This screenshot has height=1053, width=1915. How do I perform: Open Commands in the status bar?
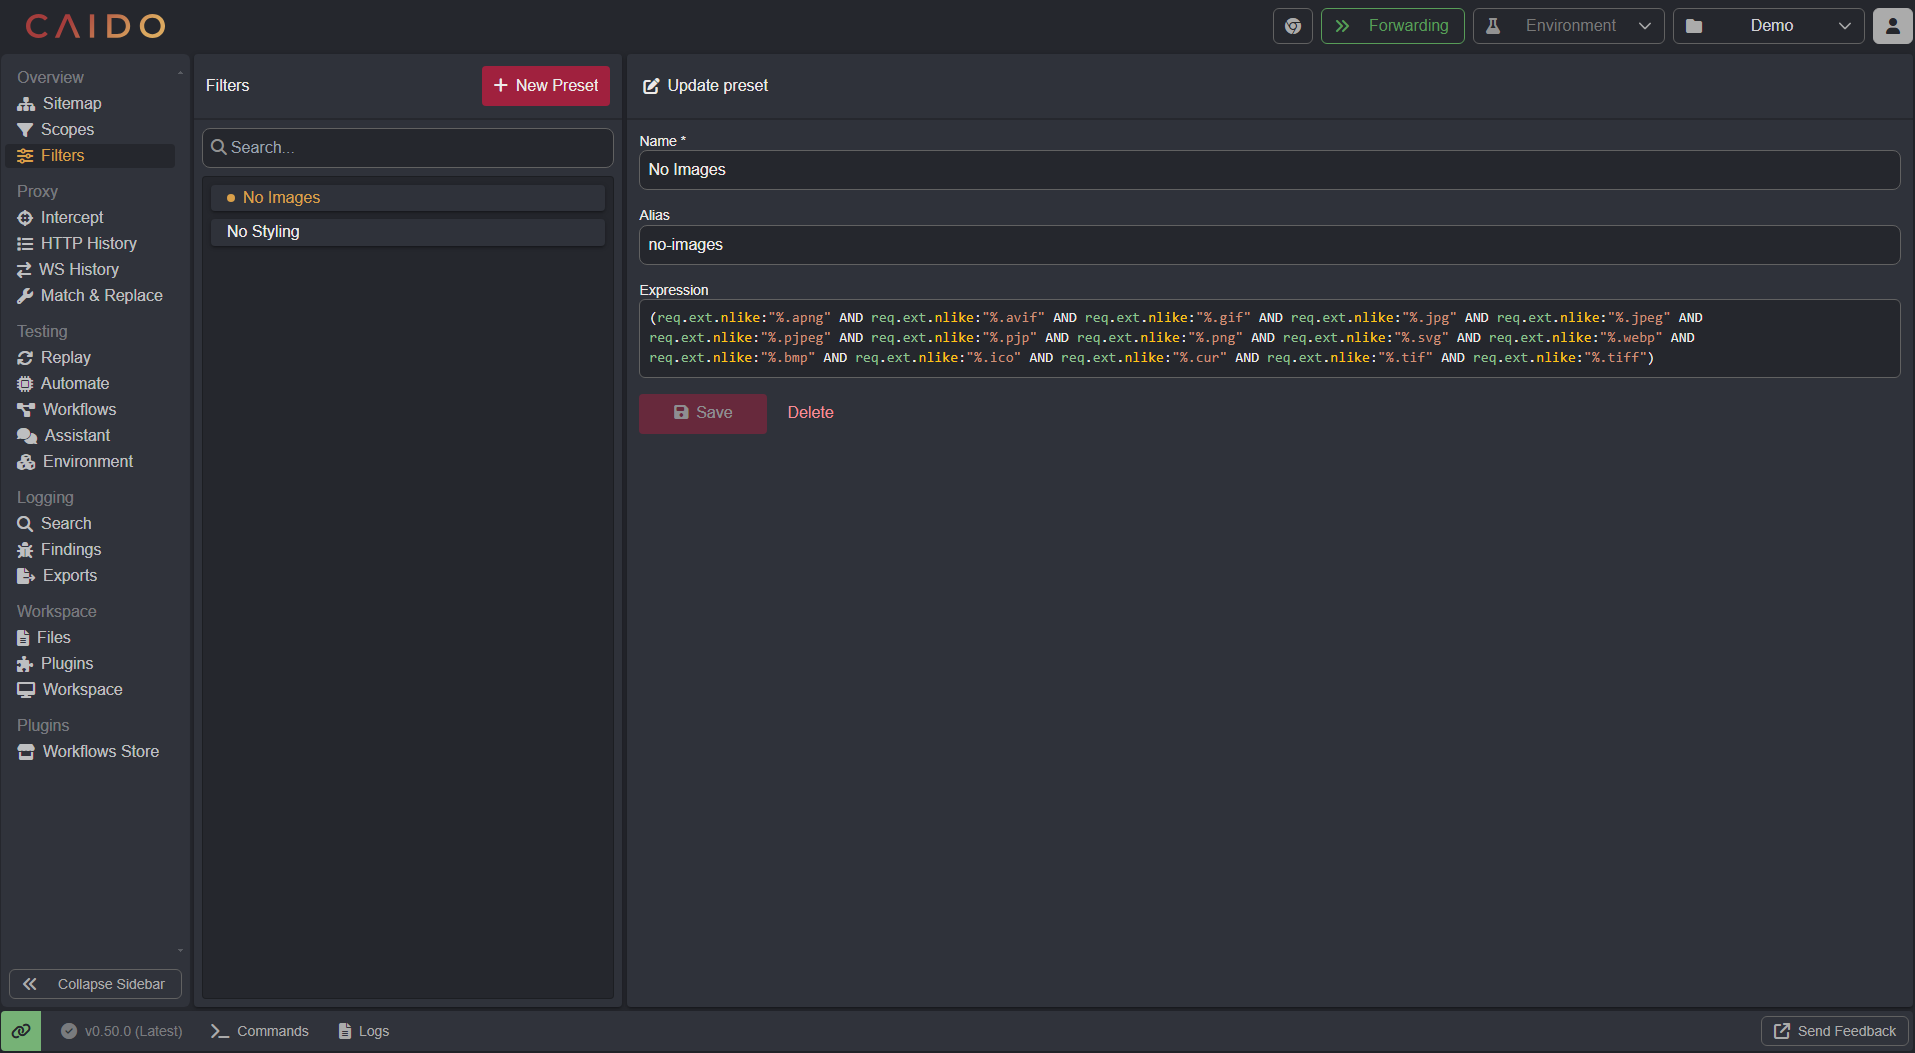coord(260,1031)
